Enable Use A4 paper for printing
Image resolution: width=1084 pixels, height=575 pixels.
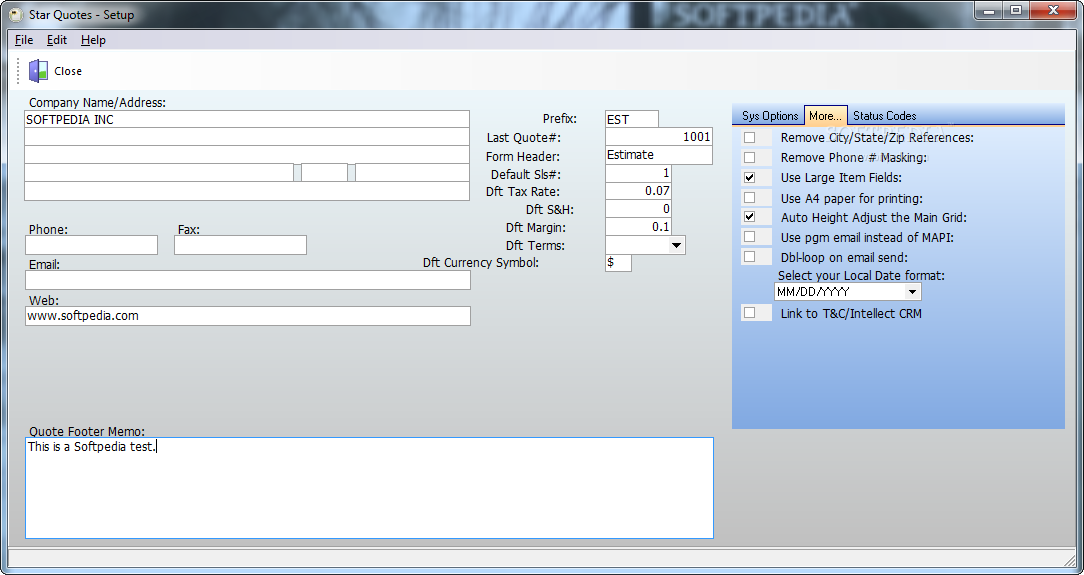(x=749, y=198)
